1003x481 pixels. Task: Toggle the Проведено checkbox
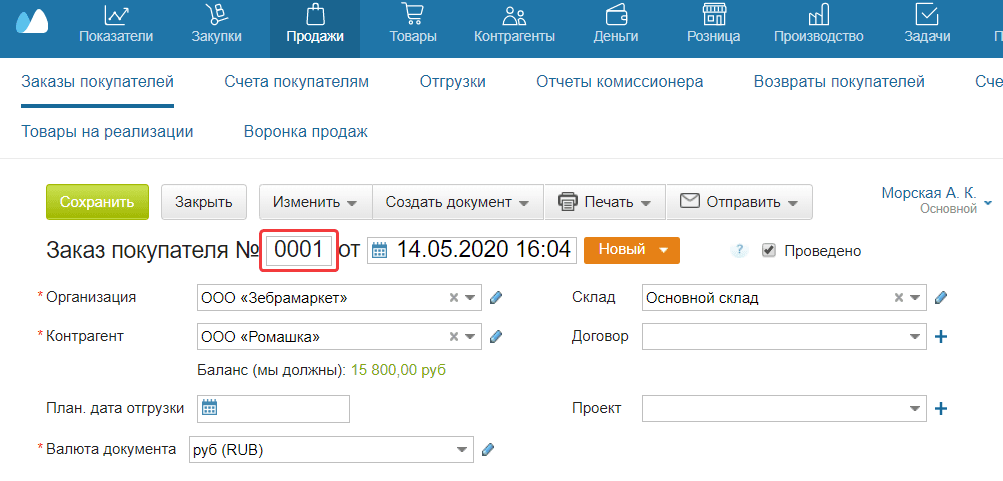point(769,250)
